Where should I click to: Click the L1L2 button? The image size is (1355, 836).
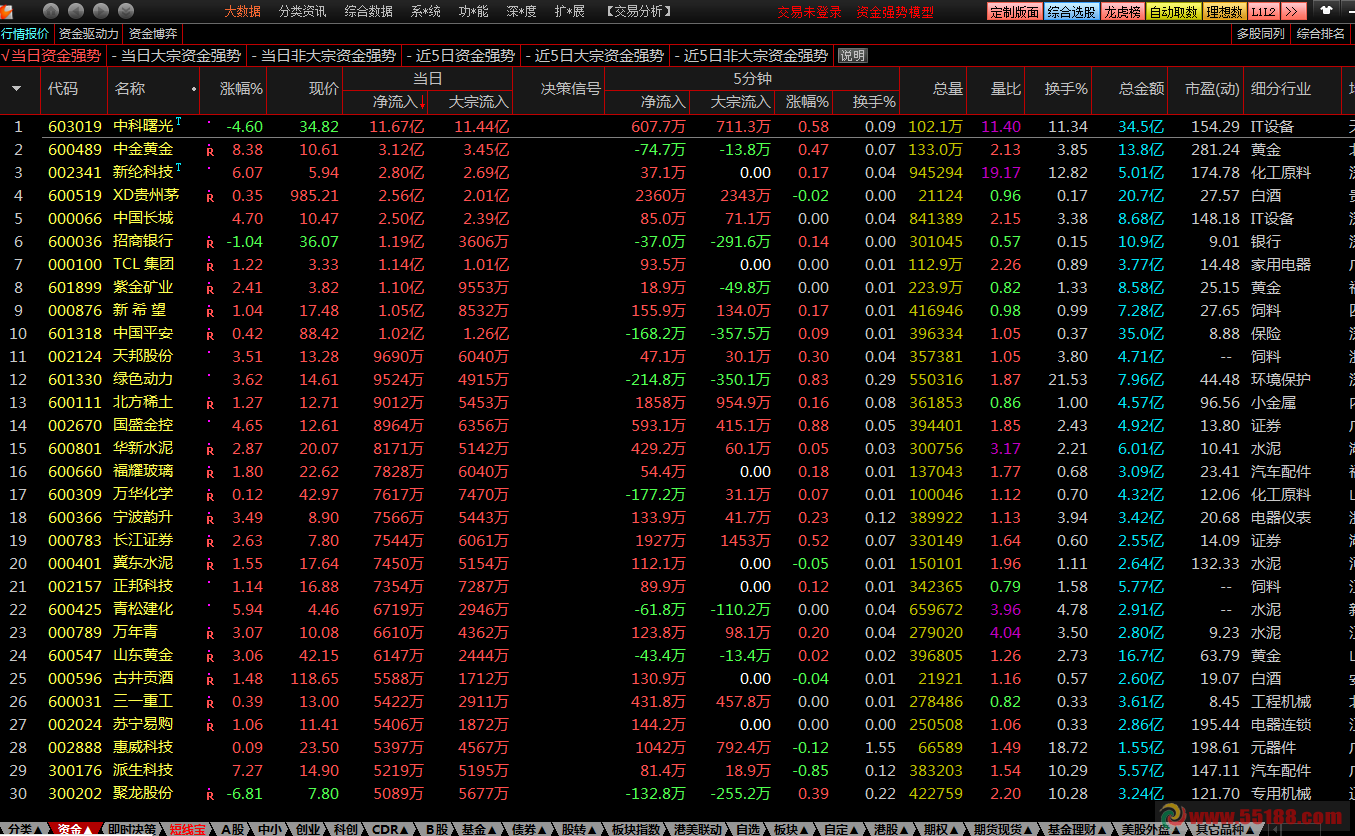pyautogui.click(x=1264, y=12)
